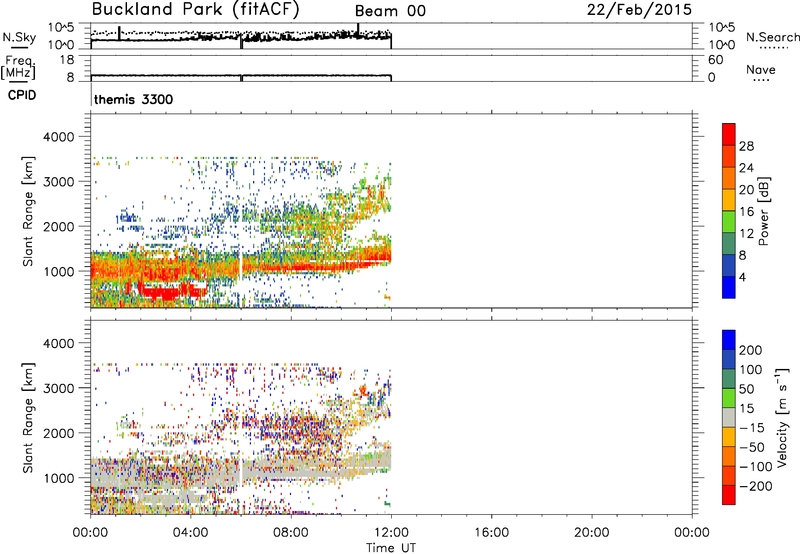
Task: Select the "themis 3300" program text
Action: tap(134, 99)
